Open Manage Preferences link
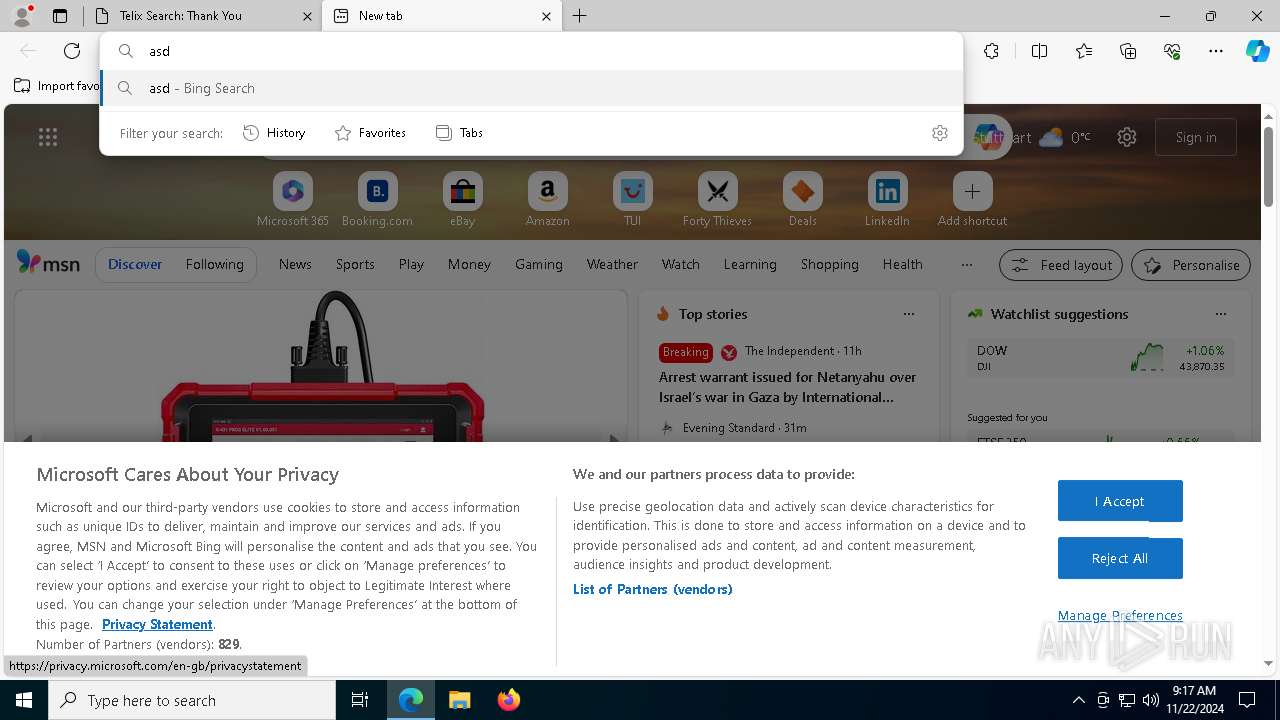This screenshot has width=1280, height=720. (1120, 615)
